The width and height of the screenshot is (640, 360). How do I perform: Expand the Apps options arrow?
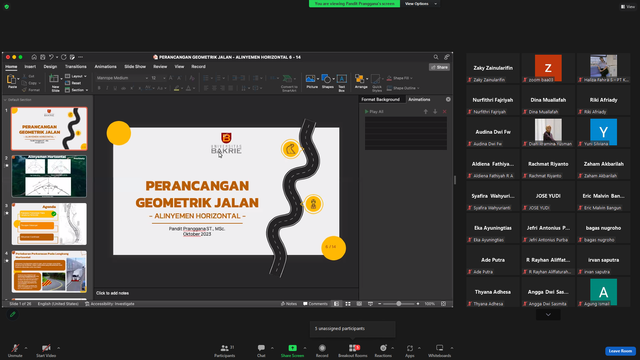point(419,348)
